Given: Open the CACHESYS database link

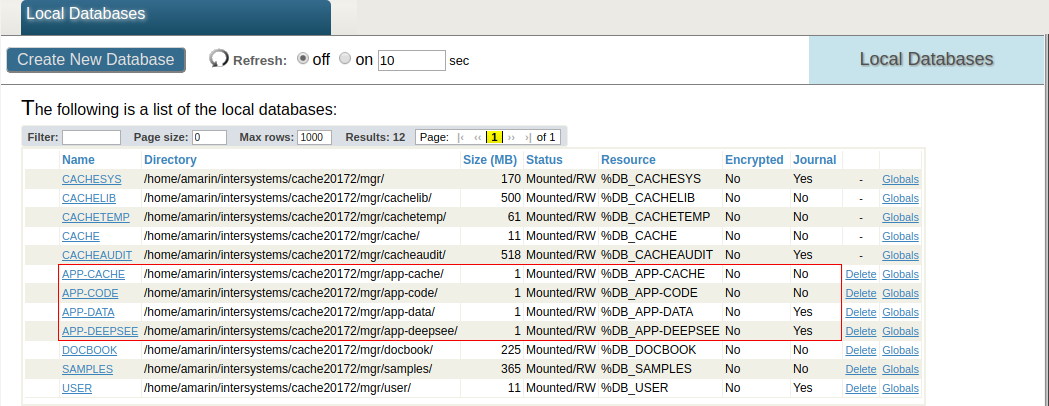Looking at the screenshot, I should [91, 180].
